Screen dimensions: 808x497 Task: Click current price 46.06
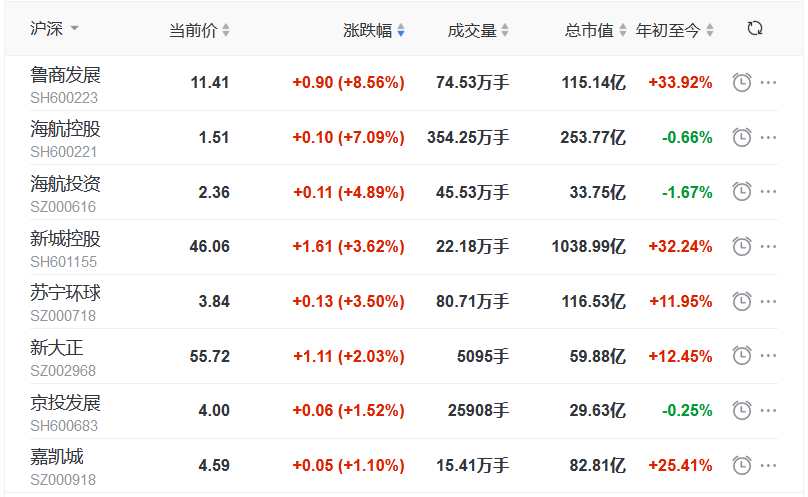209,246
